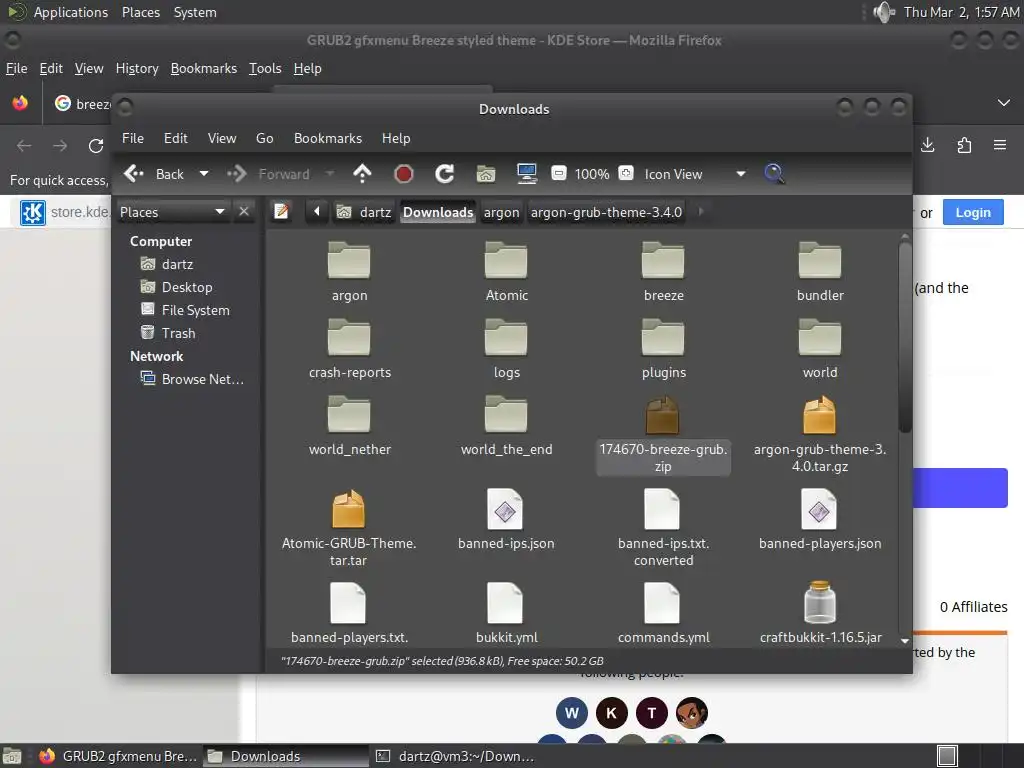Select the commands.yml file
Viewport: 1024px width, 768px height.
[x=664, y=613]
